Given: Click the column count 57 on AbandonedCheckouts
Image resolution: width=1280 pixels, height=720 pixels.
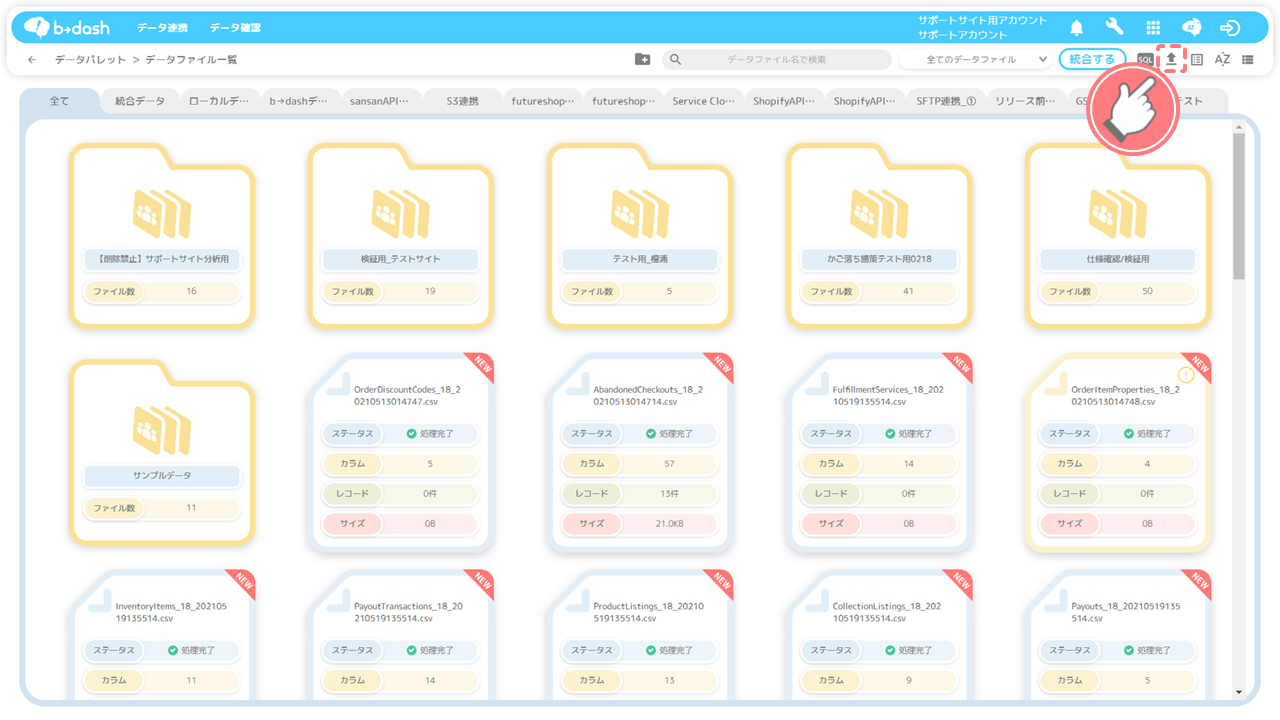Looking at the screenshot, I should tap(669, 464).
